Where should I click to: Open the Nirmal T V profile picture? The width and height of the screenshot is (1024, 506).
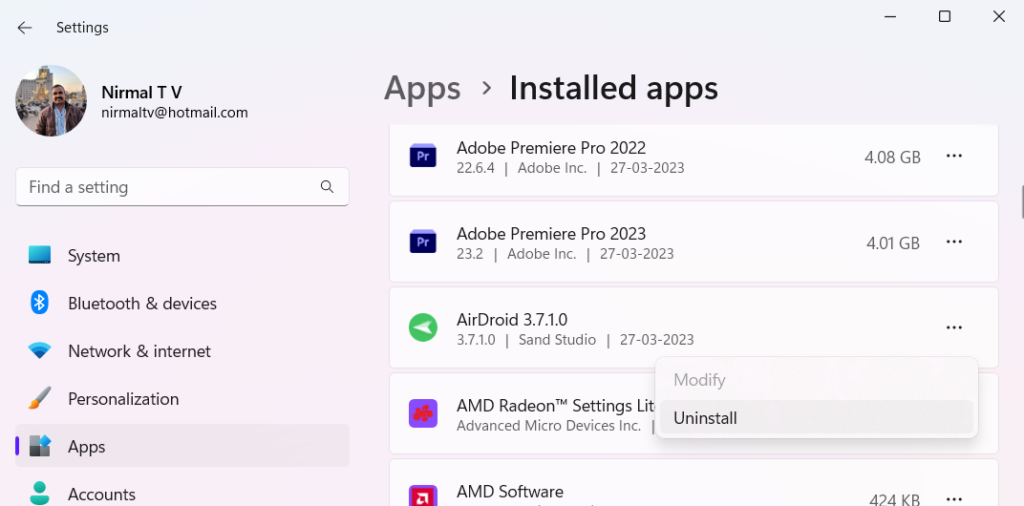coord(51,101)
